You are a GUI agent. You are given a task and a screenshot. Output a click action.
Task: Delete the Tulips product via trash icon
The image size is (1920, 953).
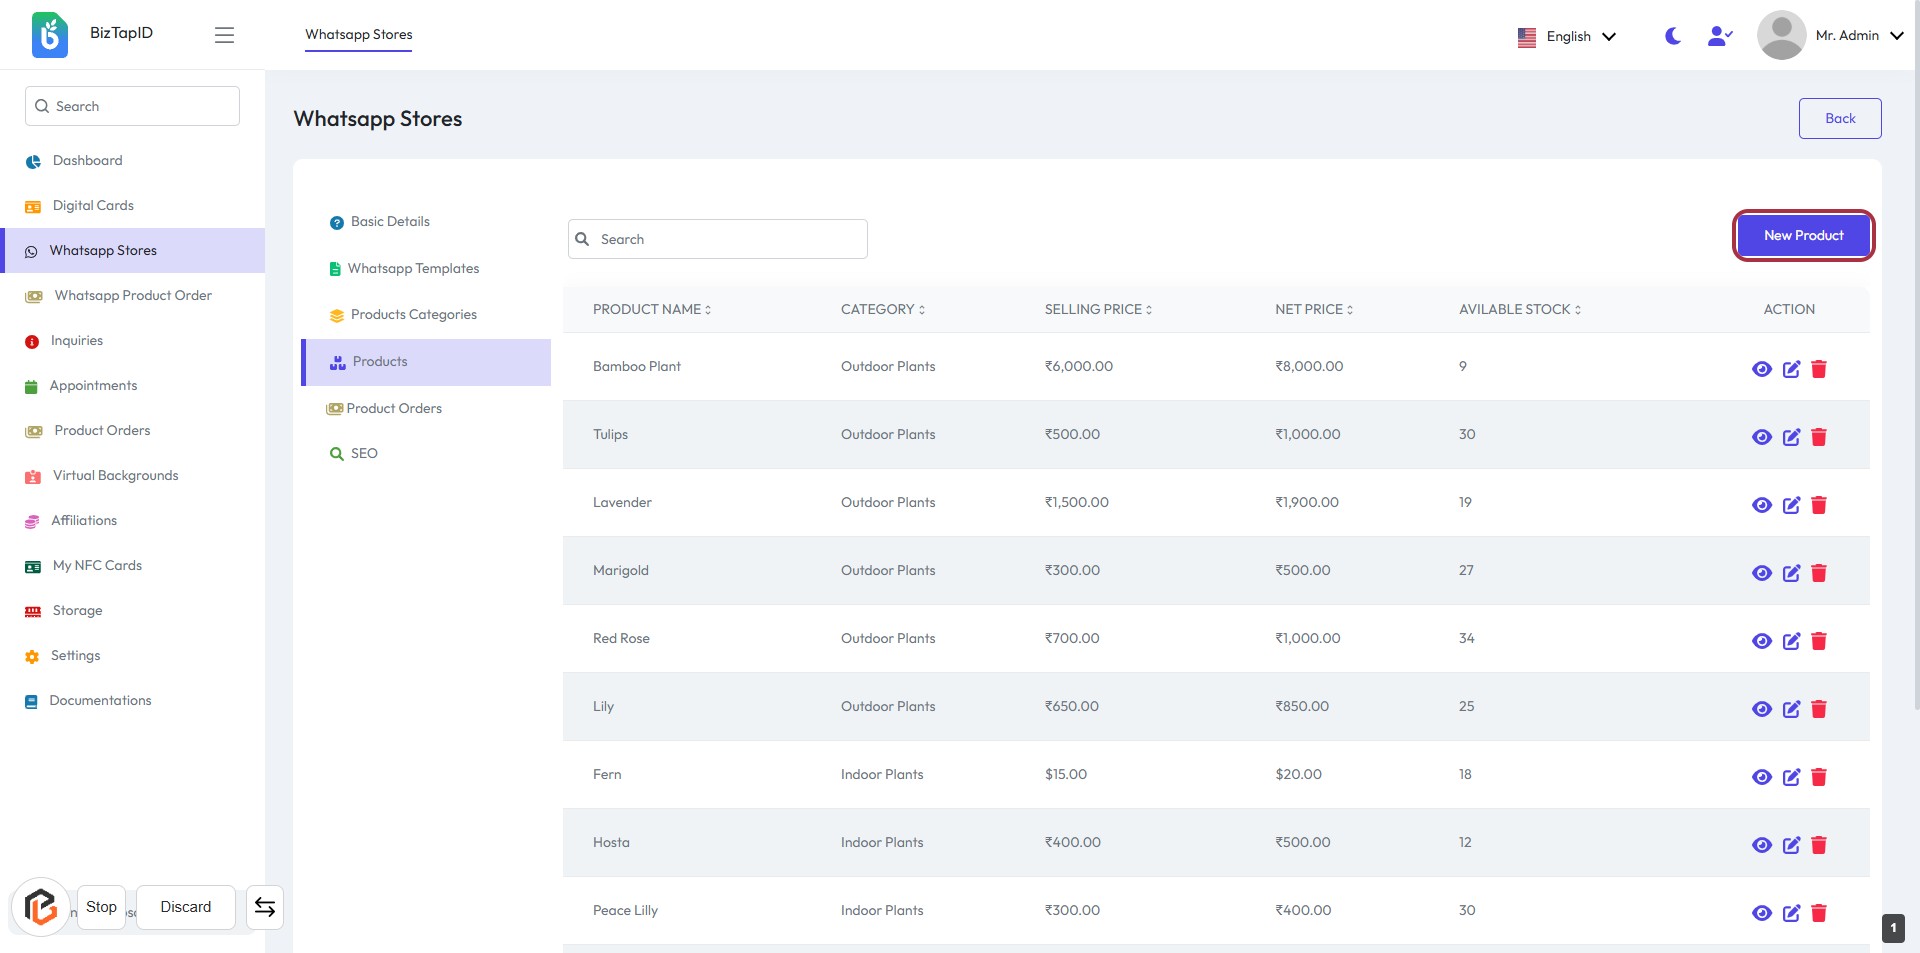(1819, 437)
